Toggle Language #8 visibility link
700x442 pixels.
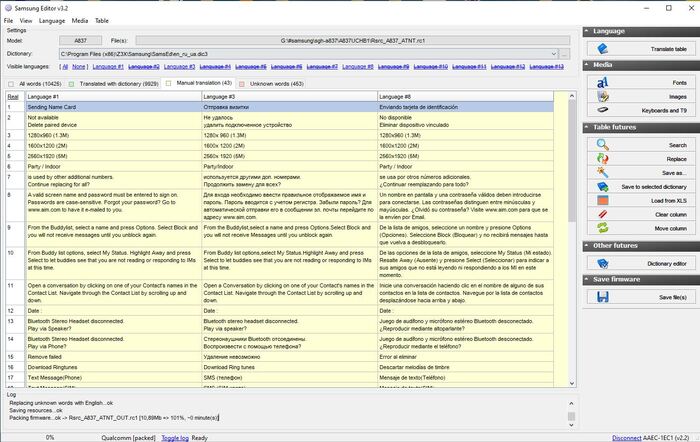[x=358, y=67]
